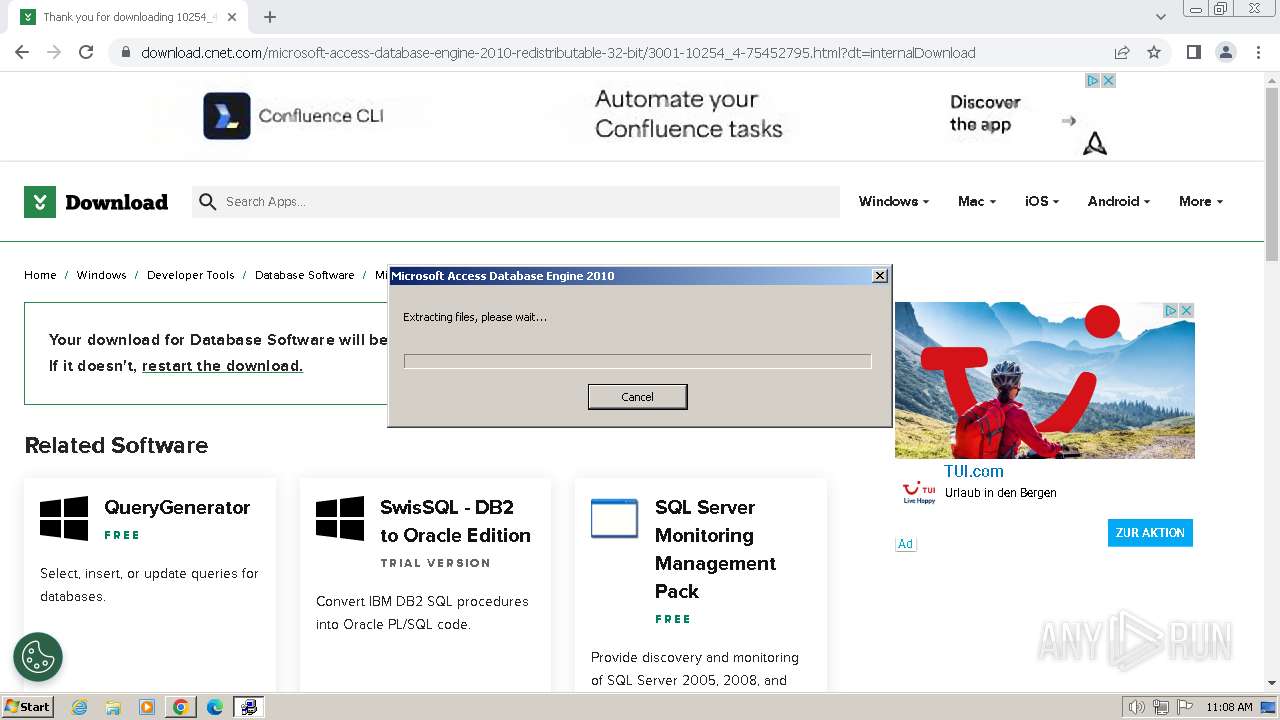Launch Internet Explorer from taskbar
1280x720 pixels.
79,707
